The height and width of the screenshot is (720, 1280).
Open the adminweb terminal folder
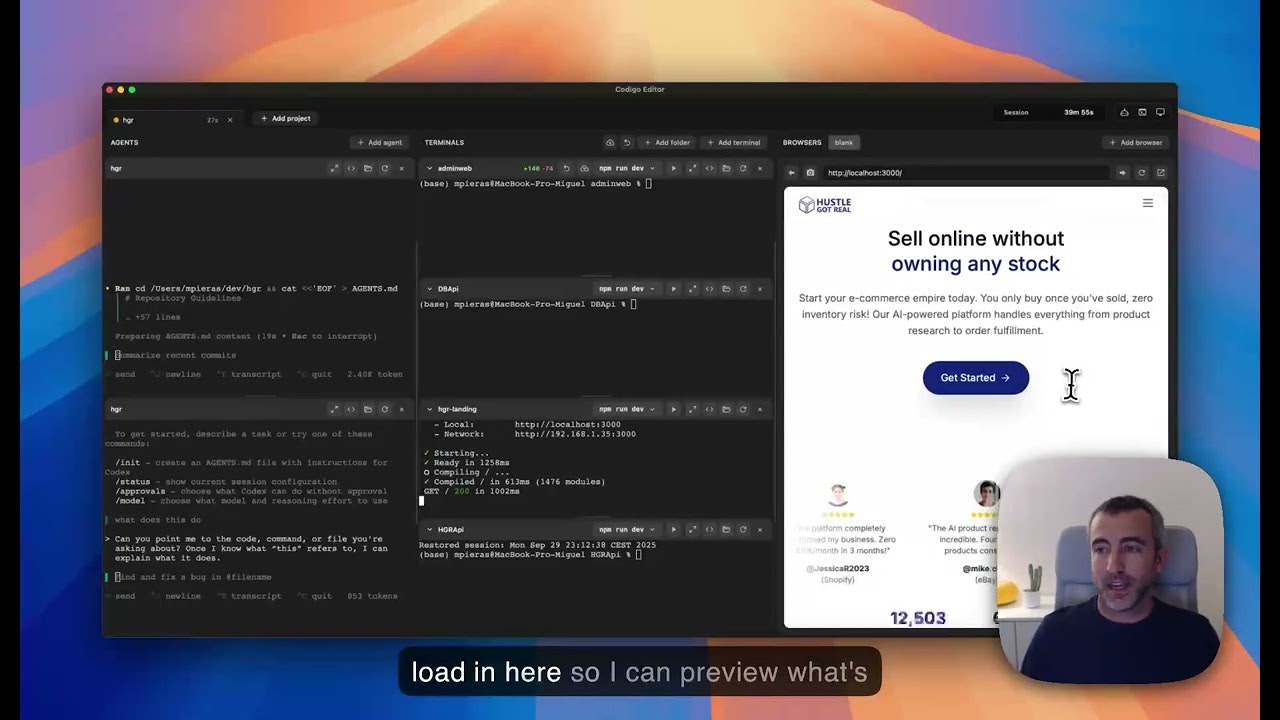(x=726, y=168)
